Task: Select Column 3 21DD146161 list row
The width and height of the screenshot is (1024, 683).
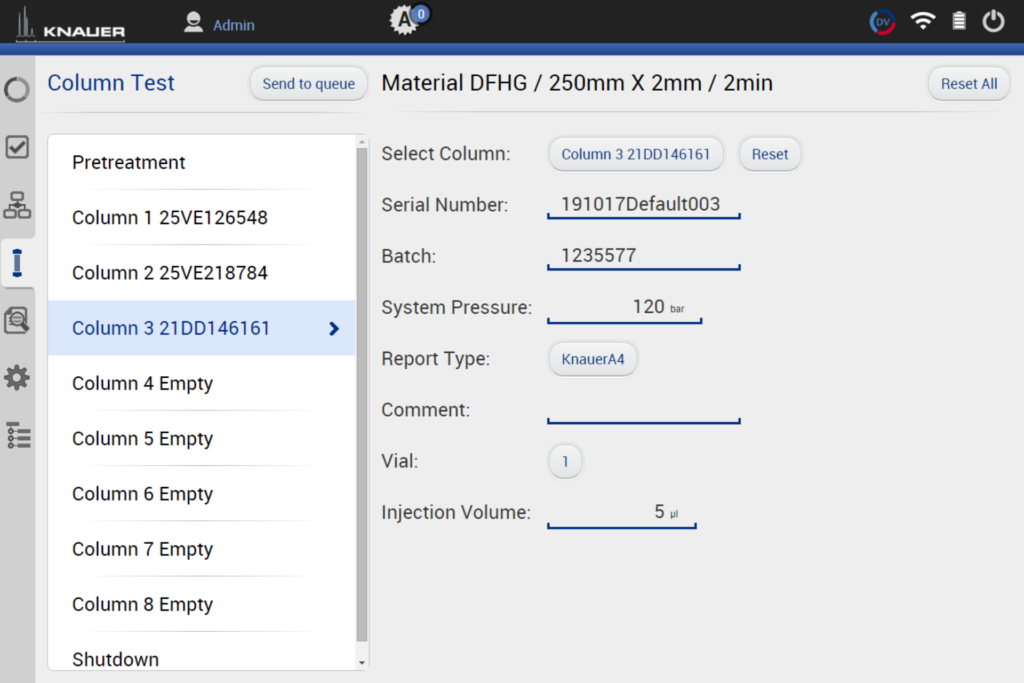Action: pyautogui.click(x=202, y=328)
